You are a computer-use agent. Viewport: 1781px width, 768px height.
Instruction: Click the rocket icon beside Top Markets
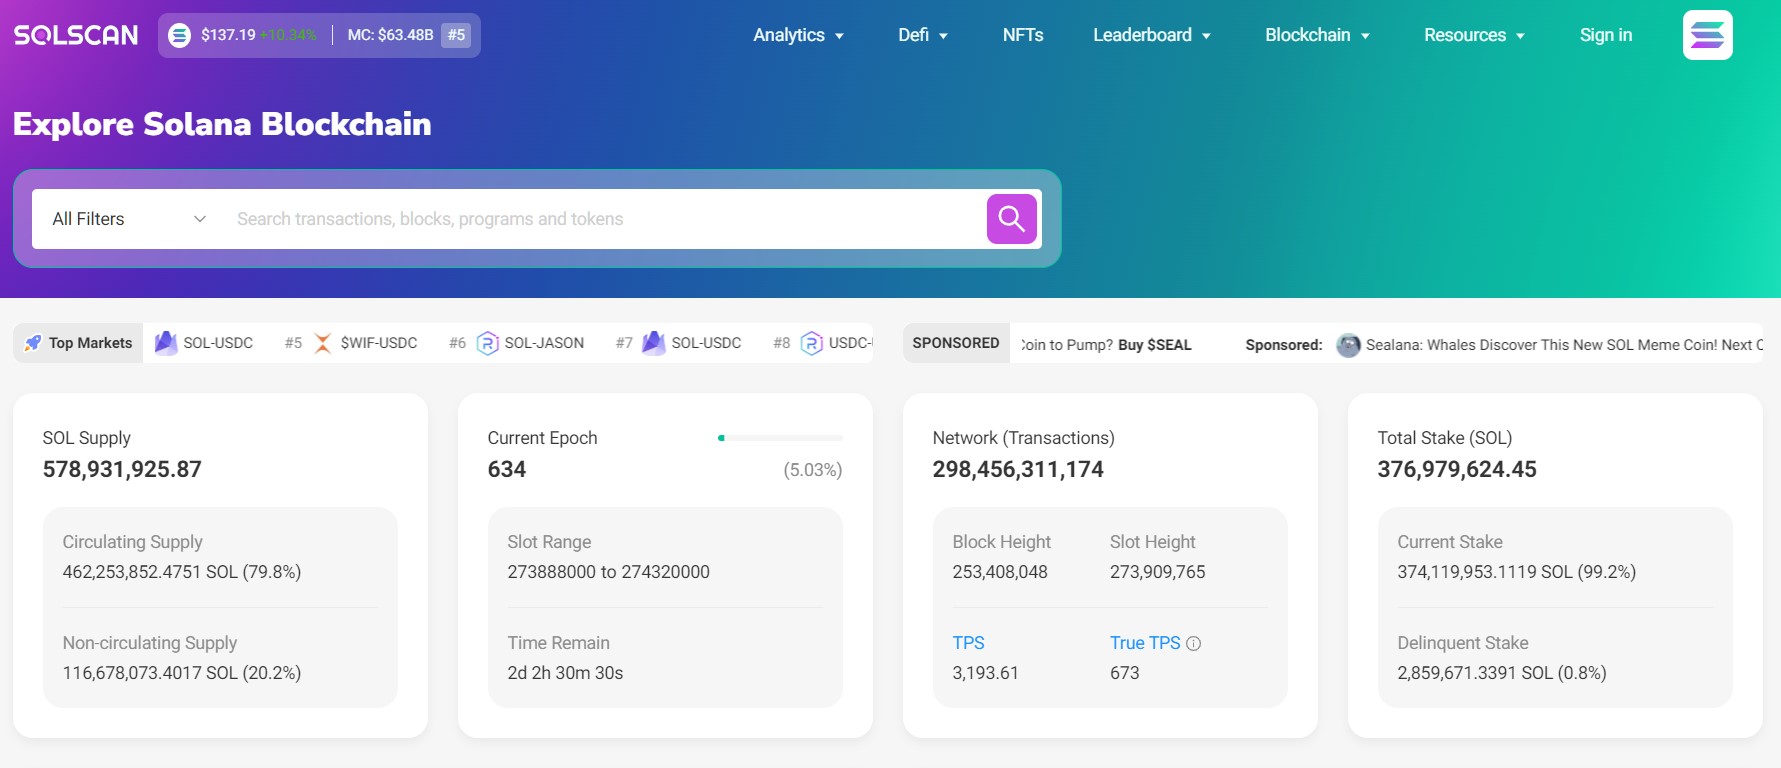point(33,343)
